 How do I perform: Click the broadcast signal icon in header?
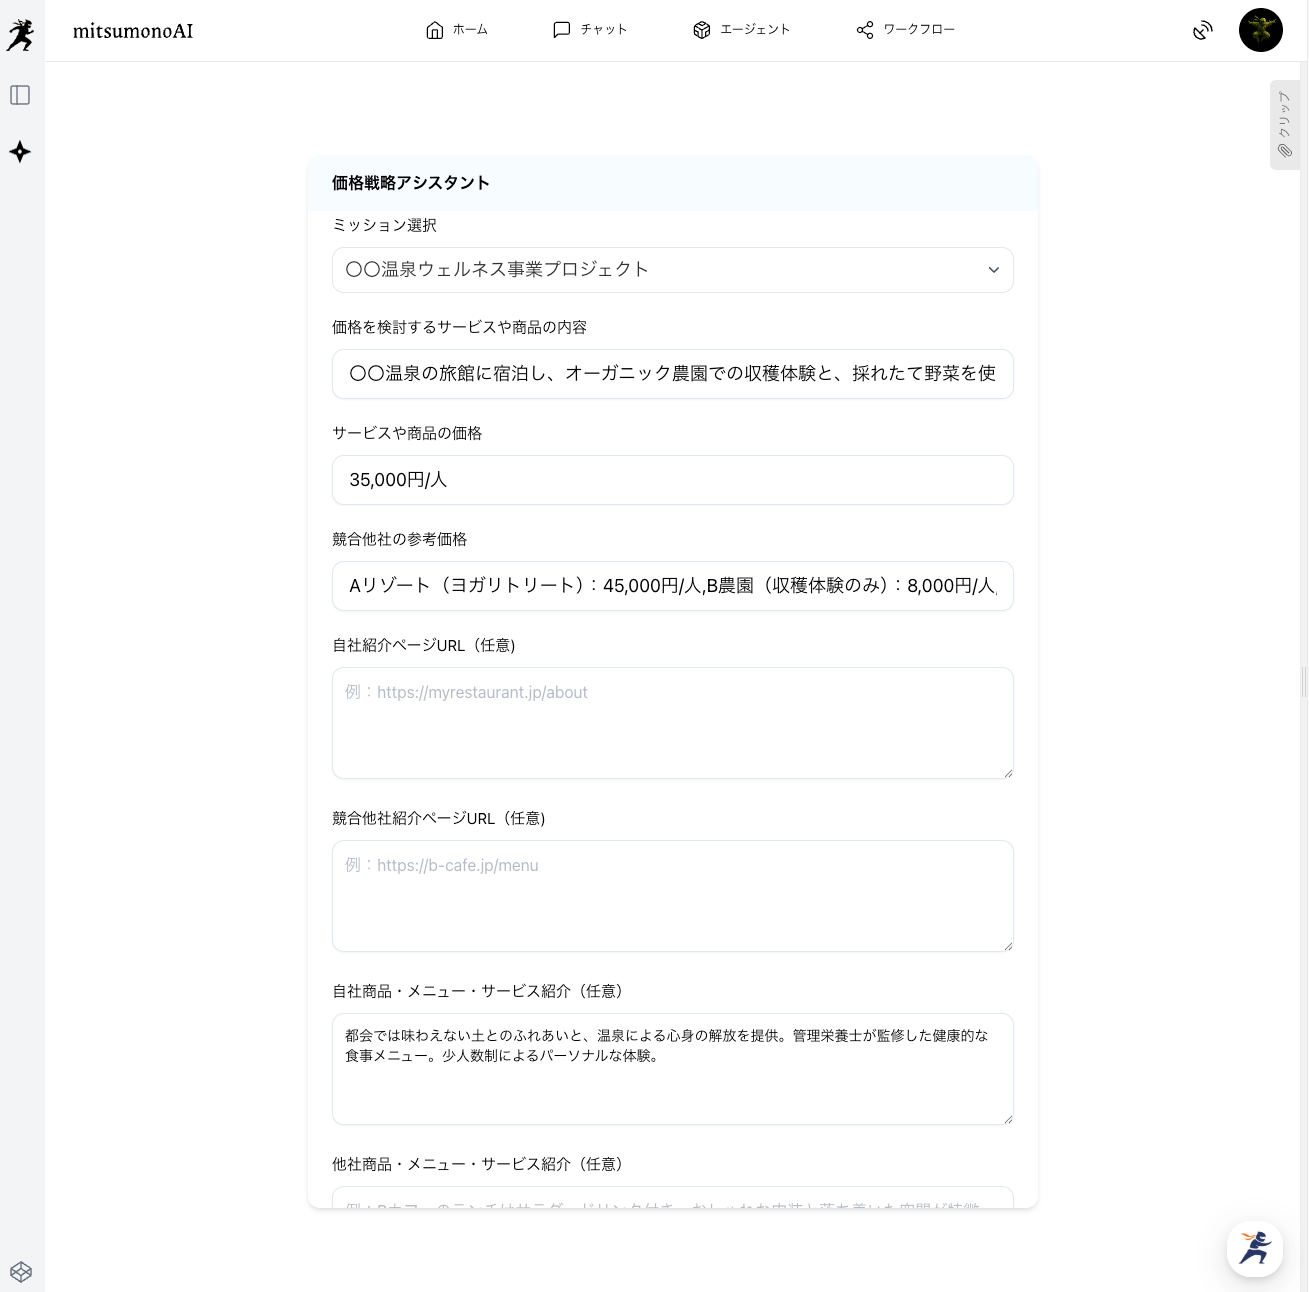pyautogui.click(x=1203, y=31)
